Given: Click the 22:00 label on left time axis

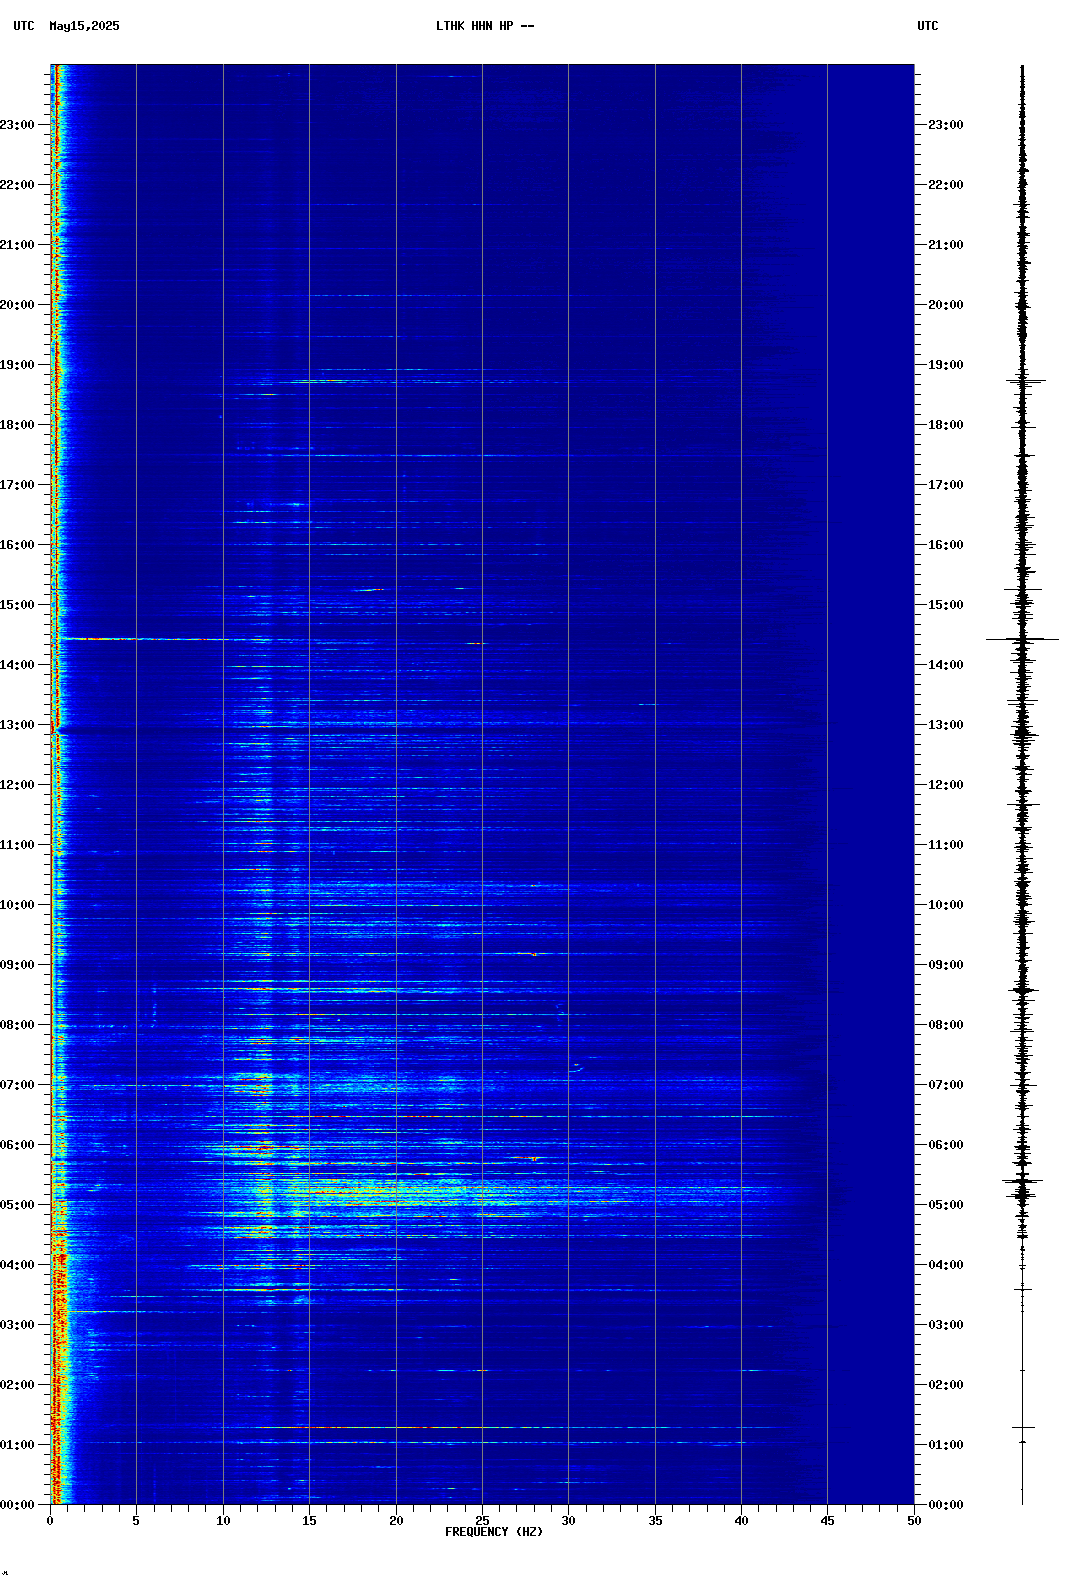Looking at the screenshot, I should pos(17,185).
